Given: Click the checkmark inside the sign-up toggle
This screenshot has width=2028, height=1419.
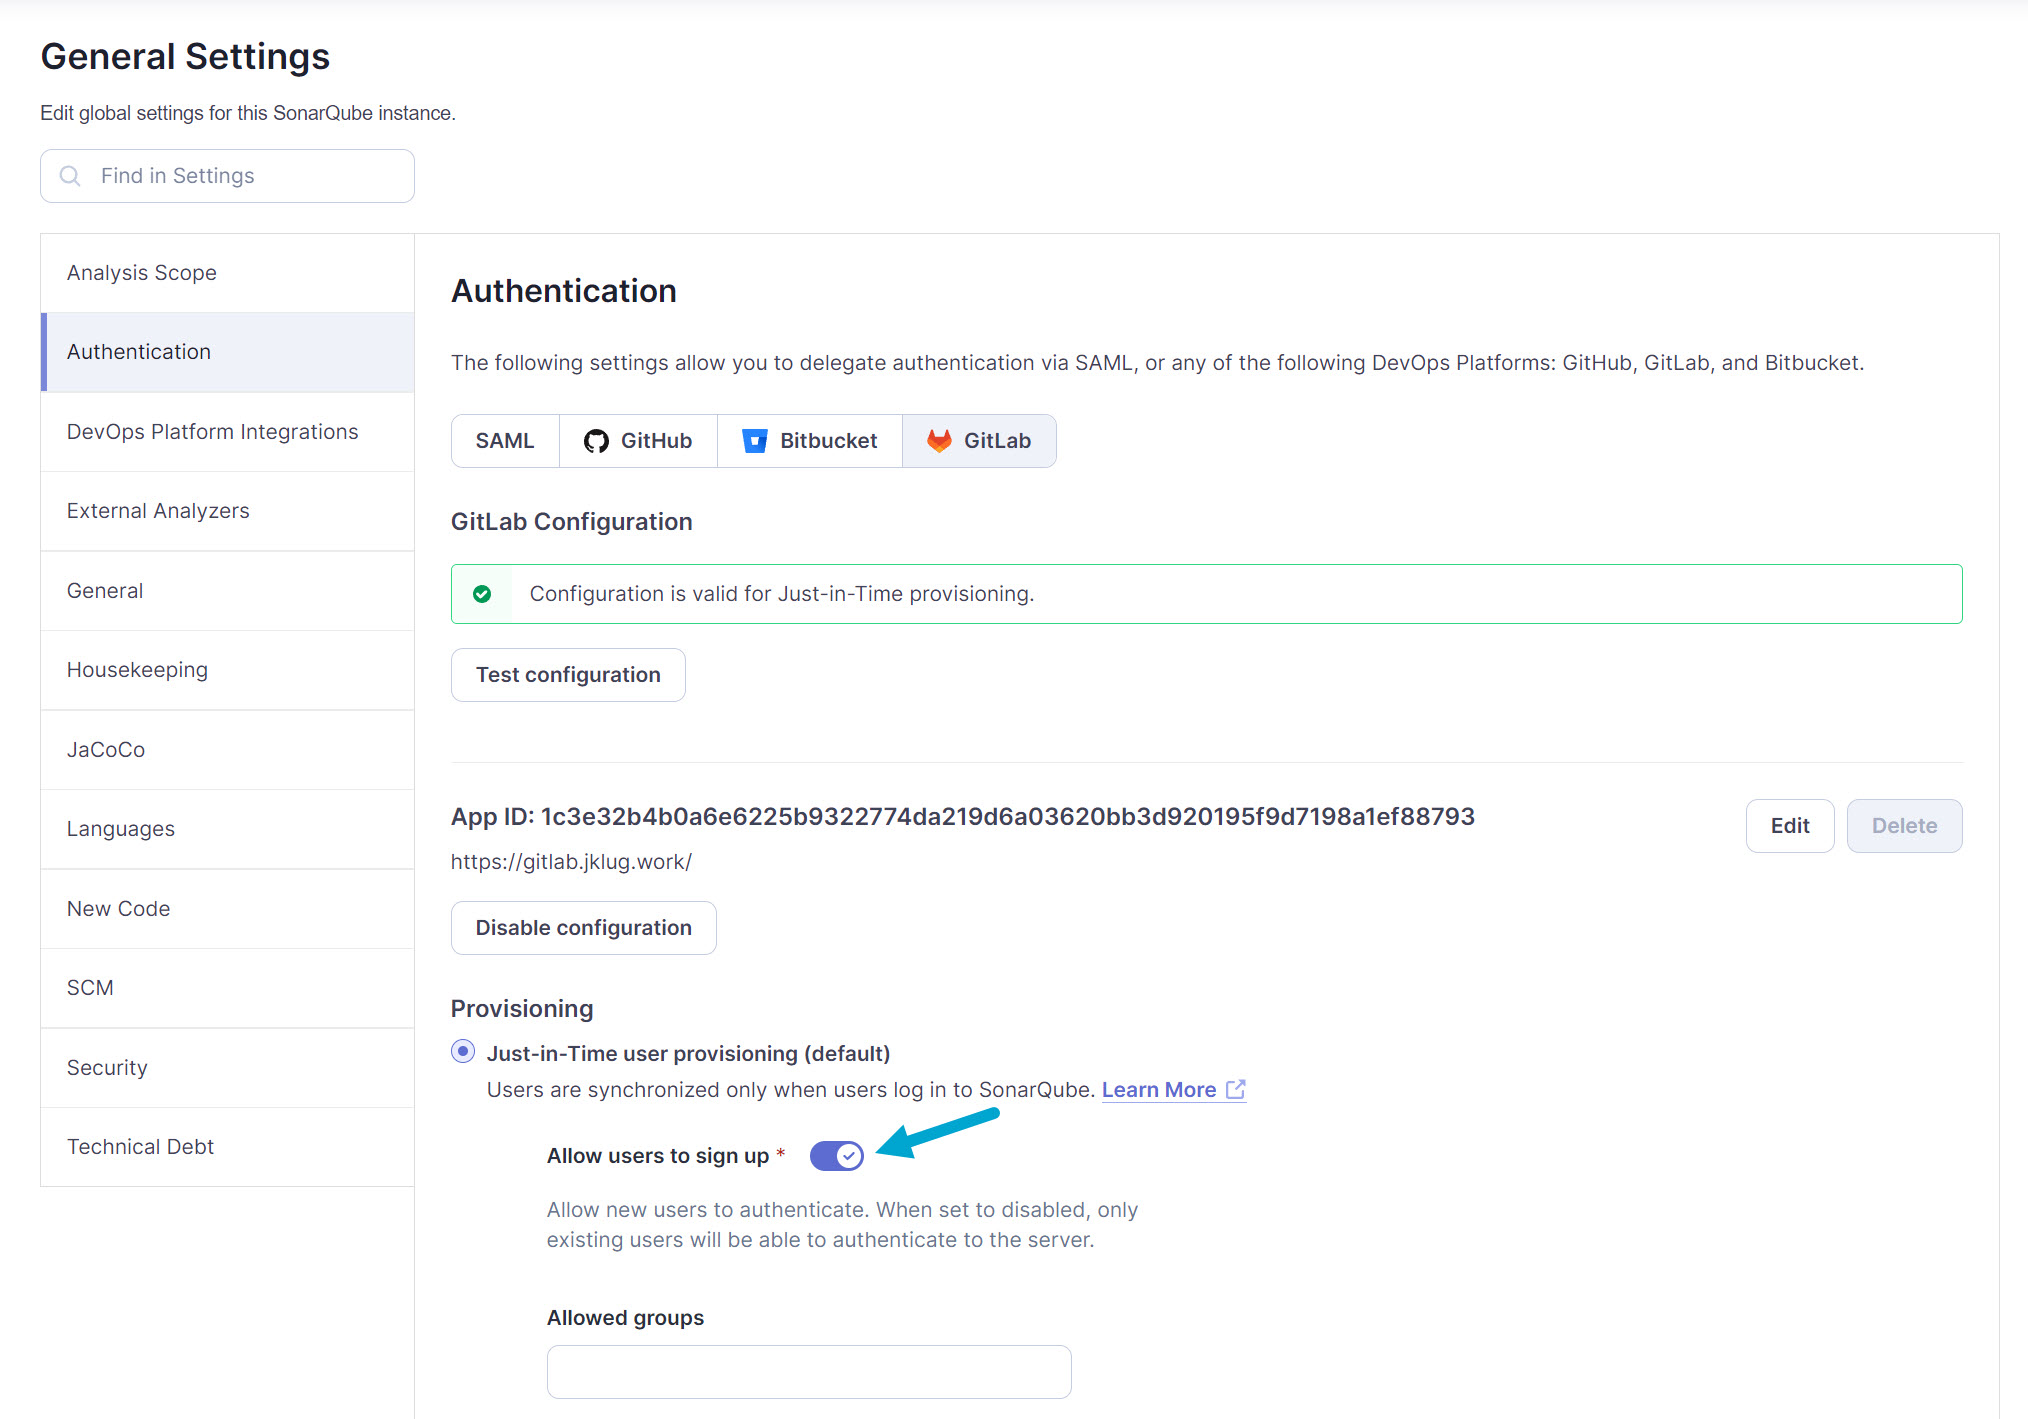Looking at the screenshot, I should tap(847, 1155).
